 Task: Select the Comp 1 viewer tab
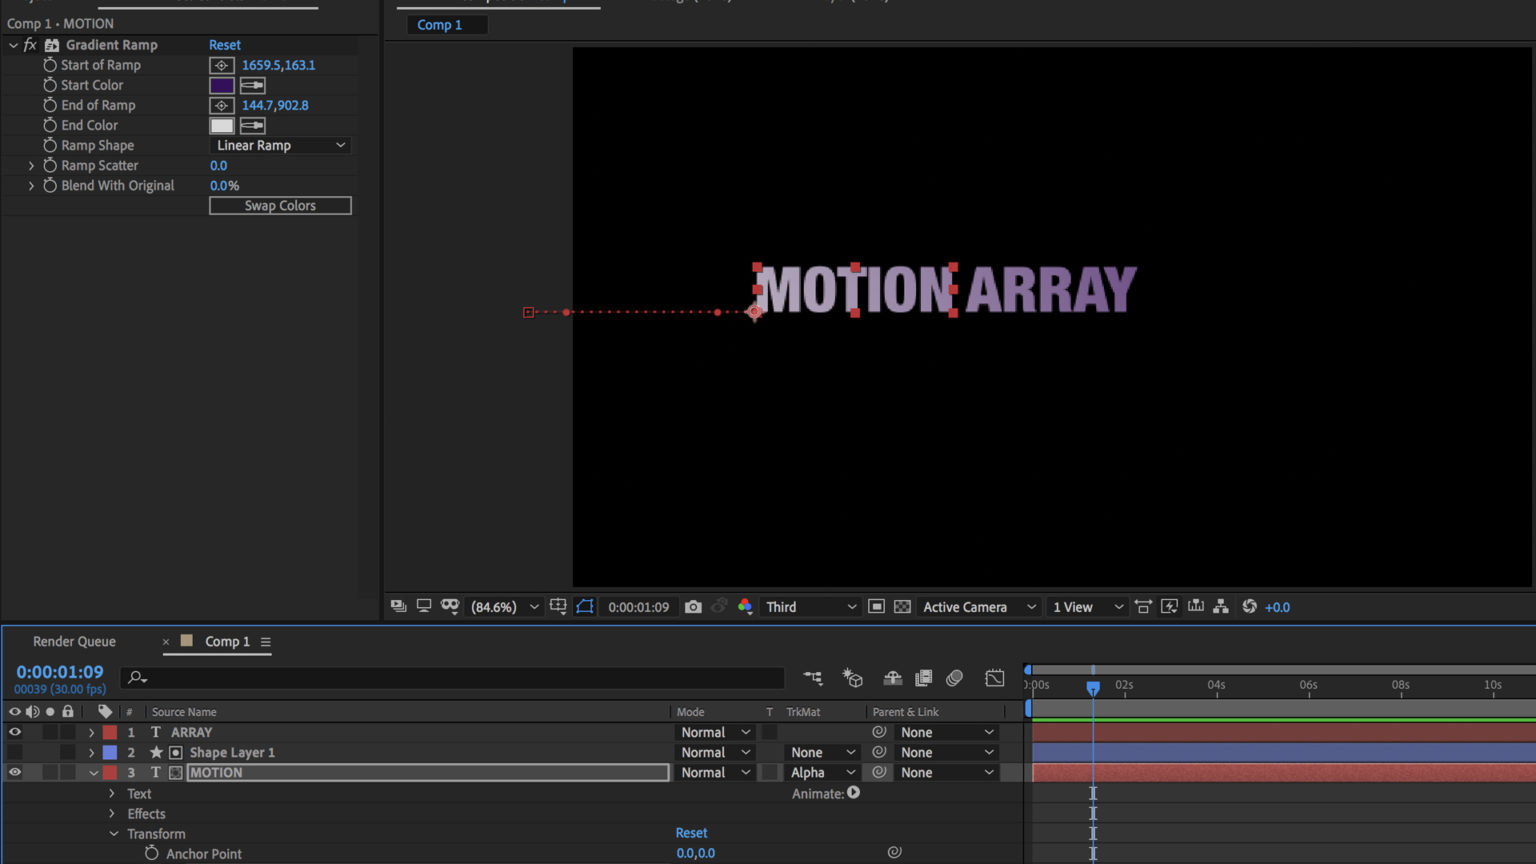coord(446,24)
